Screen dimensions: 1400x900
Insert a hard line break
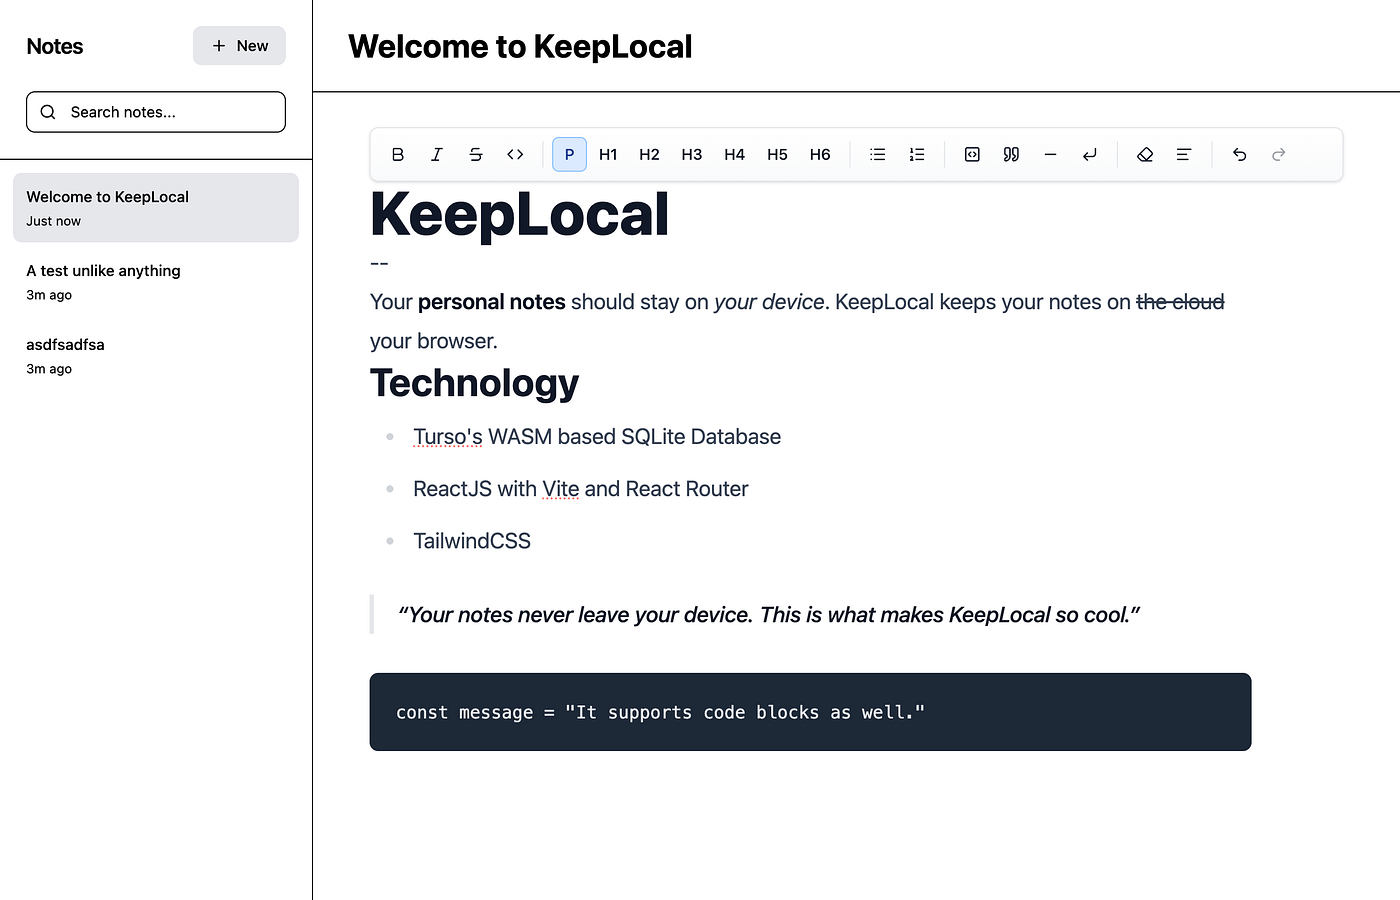coord(1089,154)
